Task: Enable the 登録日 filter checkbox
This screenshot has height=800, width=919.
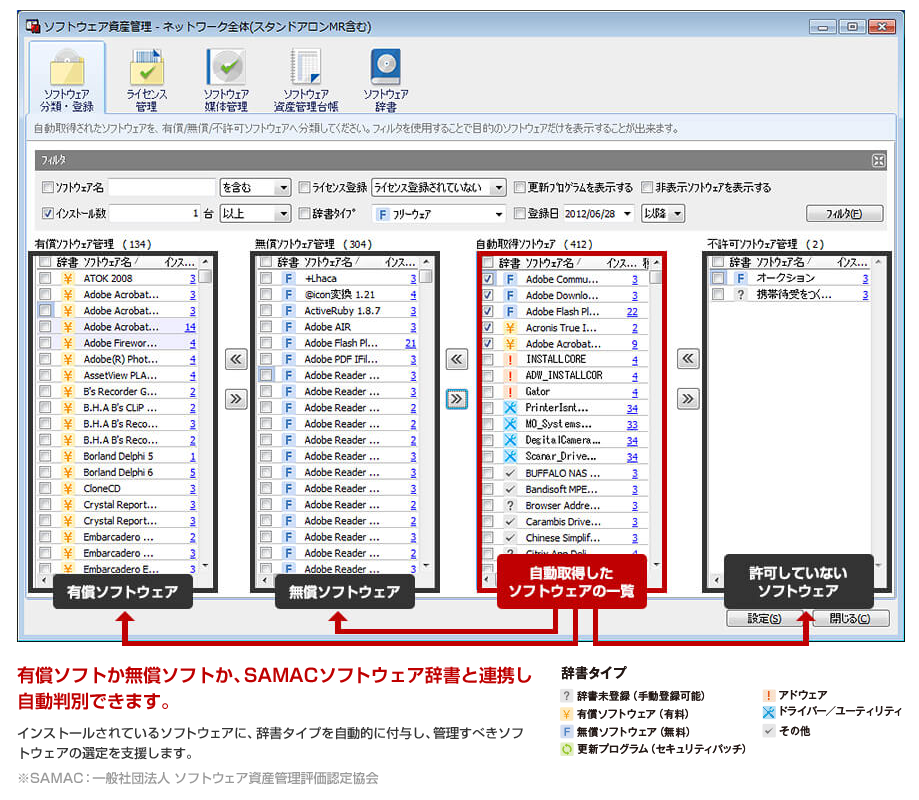Action: [x=519, y=213]
